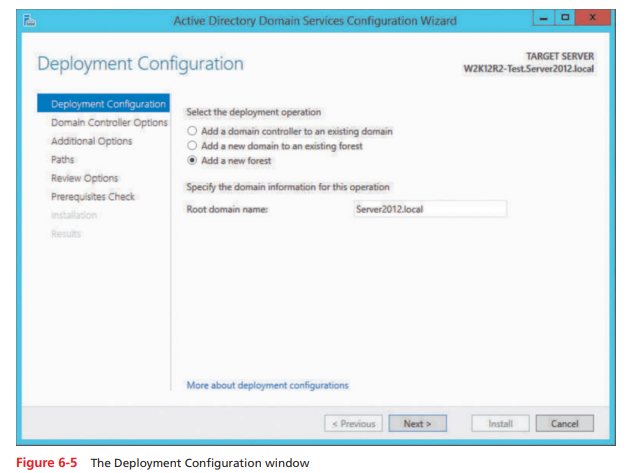Click the target server name 'W2K12R2-Test.Server2012.local'

pyautogui.click(x=529, y=69)
